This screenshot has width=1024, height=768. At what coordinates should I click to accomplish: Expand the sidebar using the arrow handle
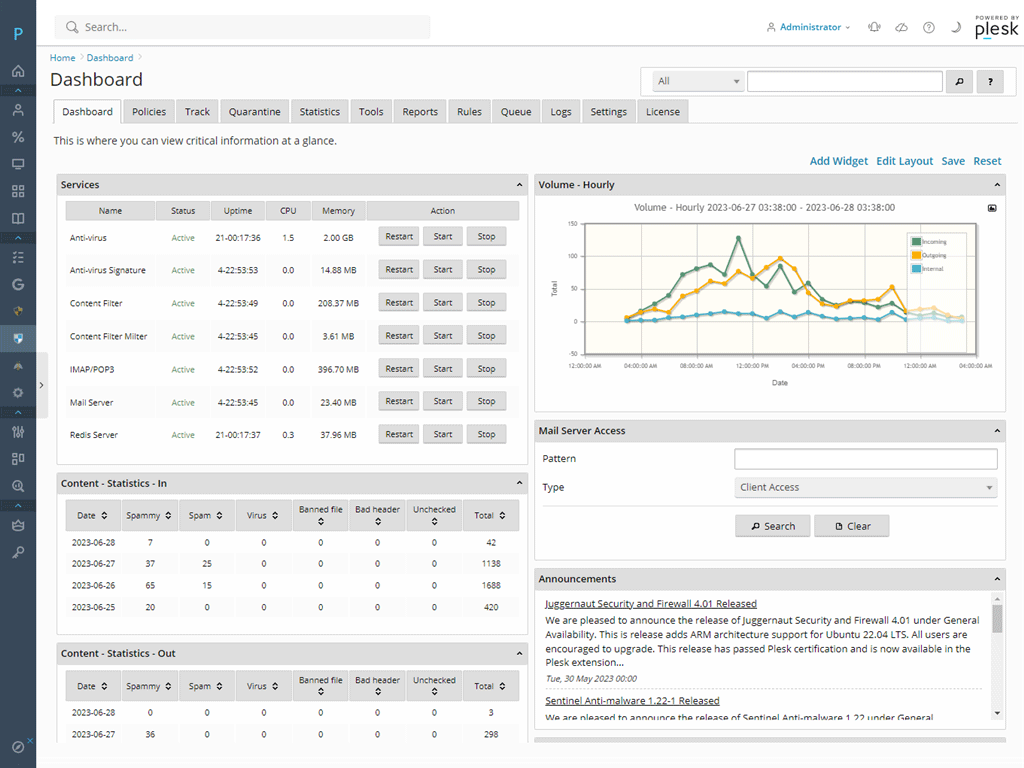click(x=42, y=385)
